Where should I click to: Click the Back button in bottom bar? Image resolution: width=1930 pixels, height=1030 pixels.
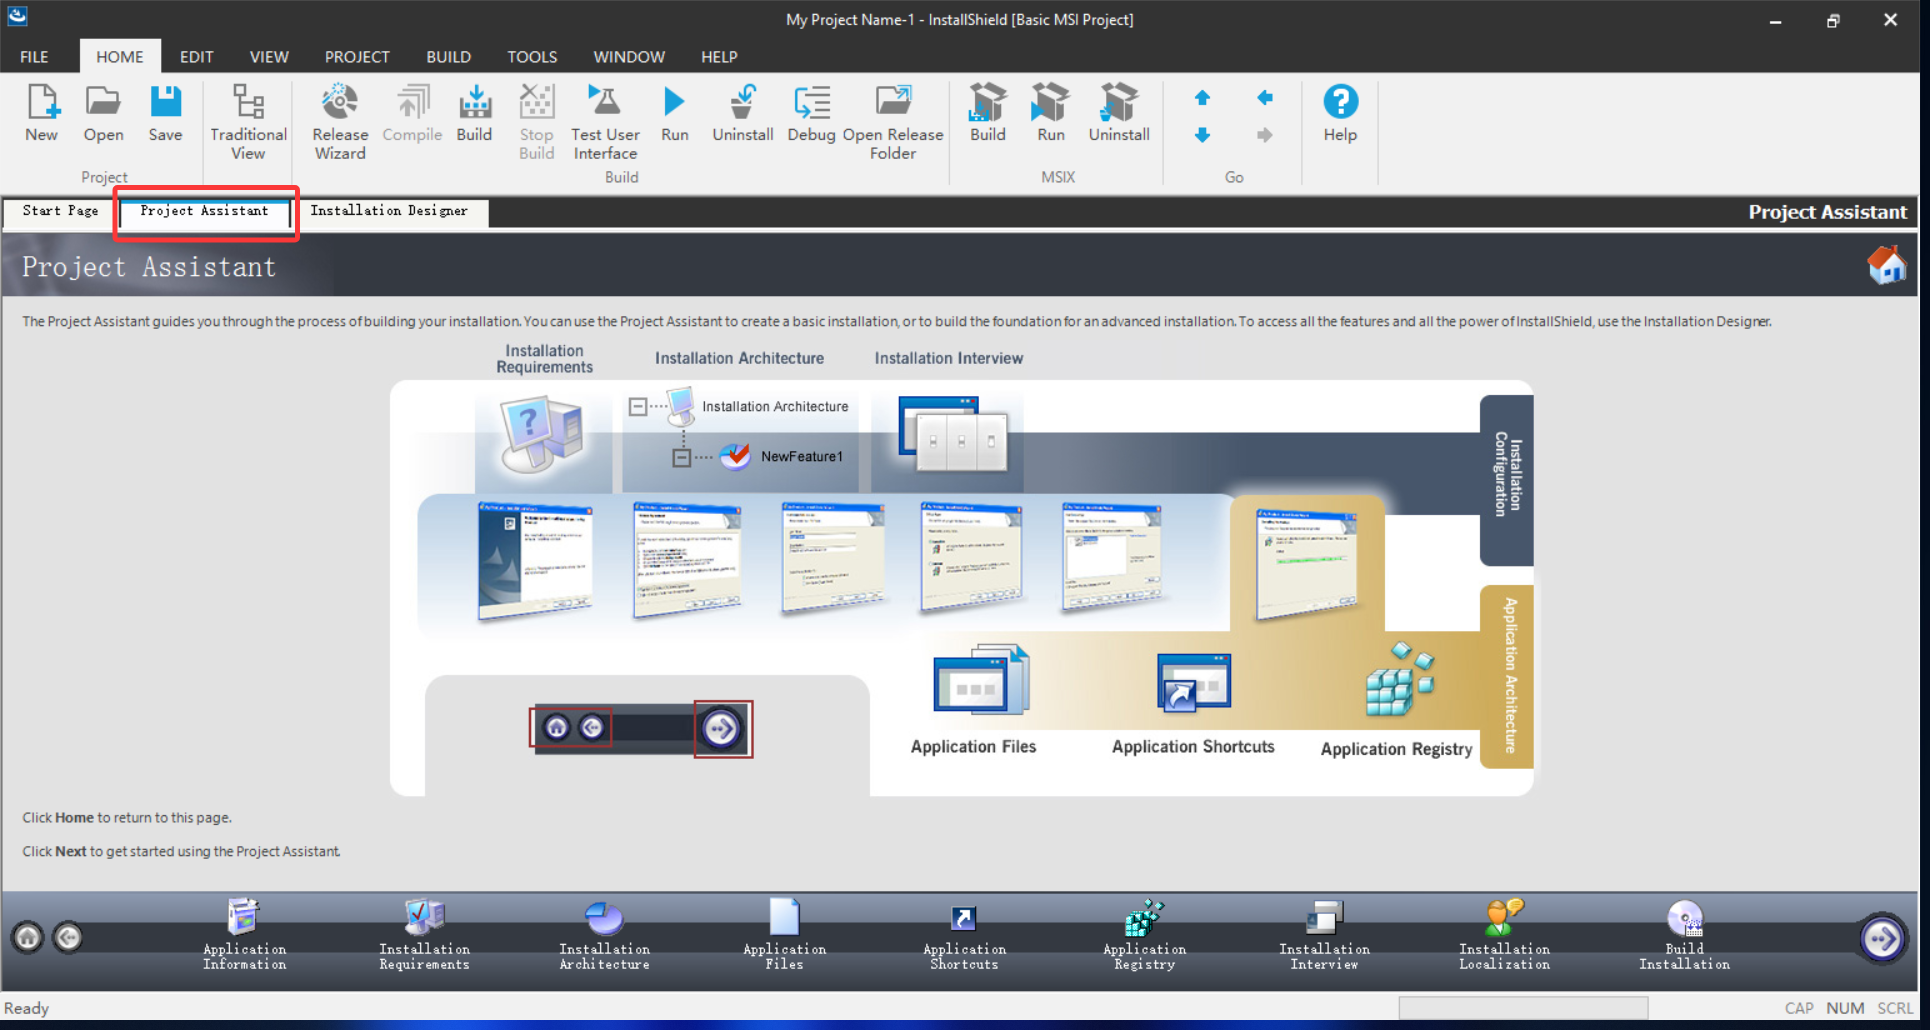pos(68,937)
